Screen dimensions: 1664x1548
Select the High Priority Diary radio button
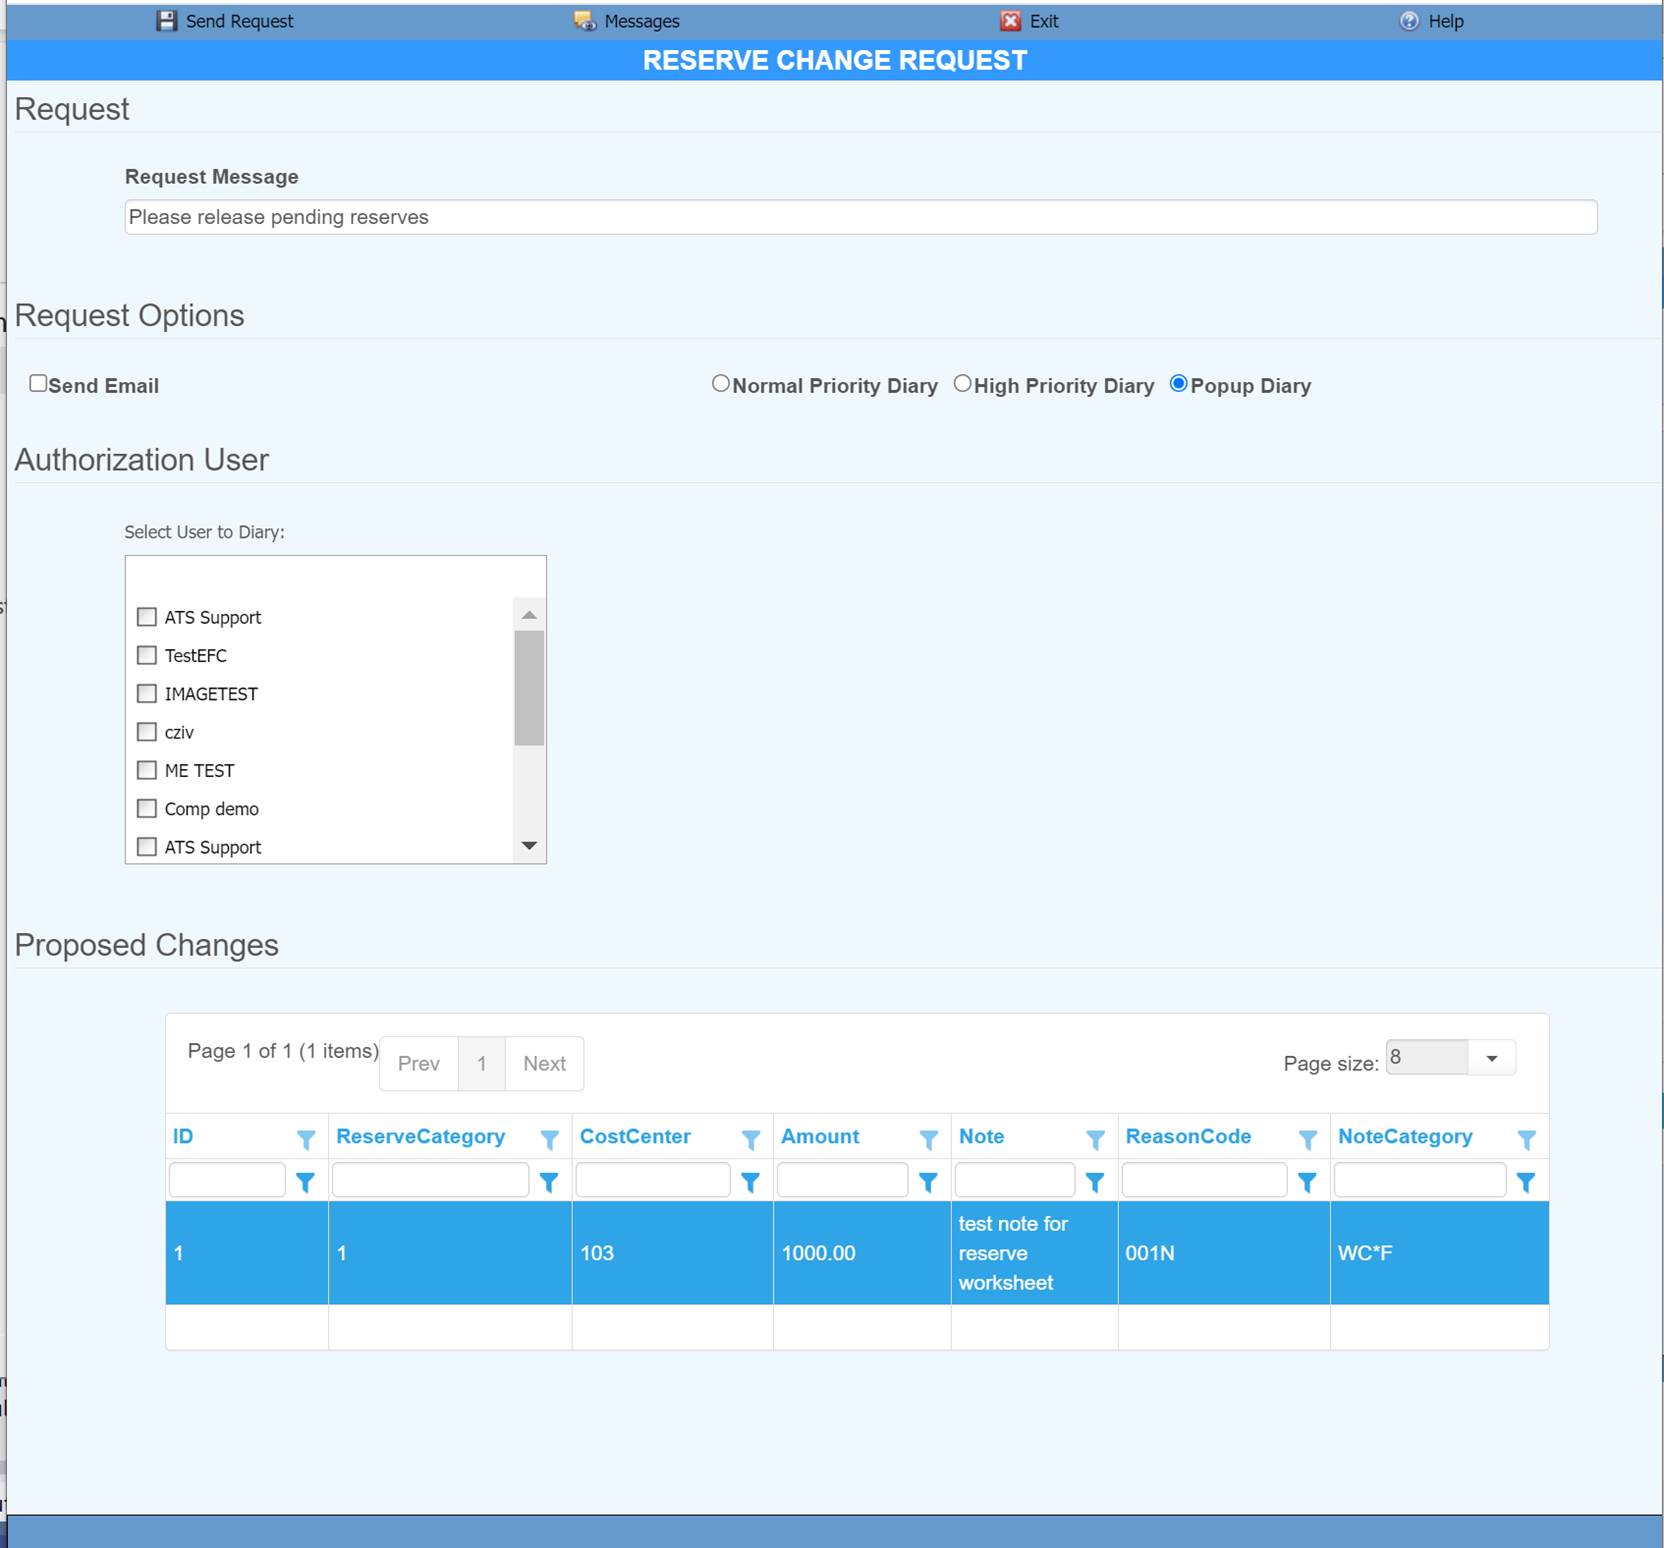tap(962, 382)
